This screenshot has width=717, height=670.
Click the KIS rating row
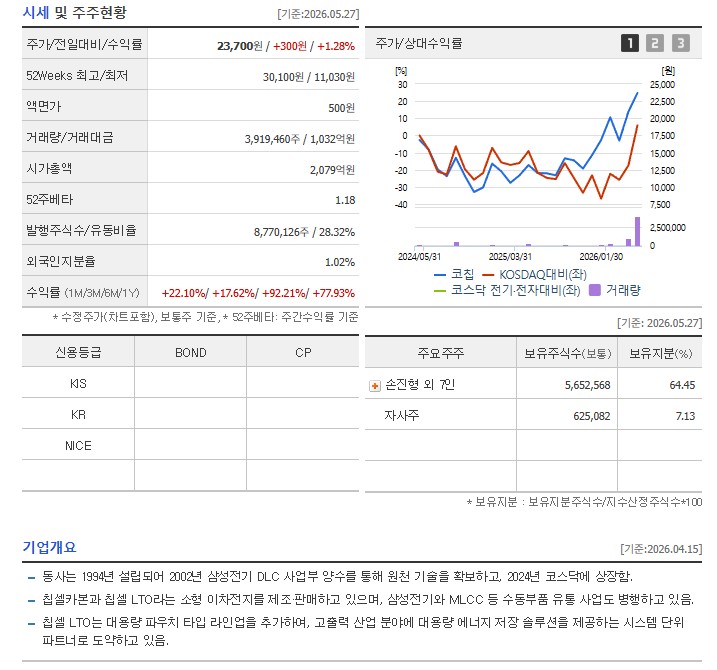(x=78, y=383)
